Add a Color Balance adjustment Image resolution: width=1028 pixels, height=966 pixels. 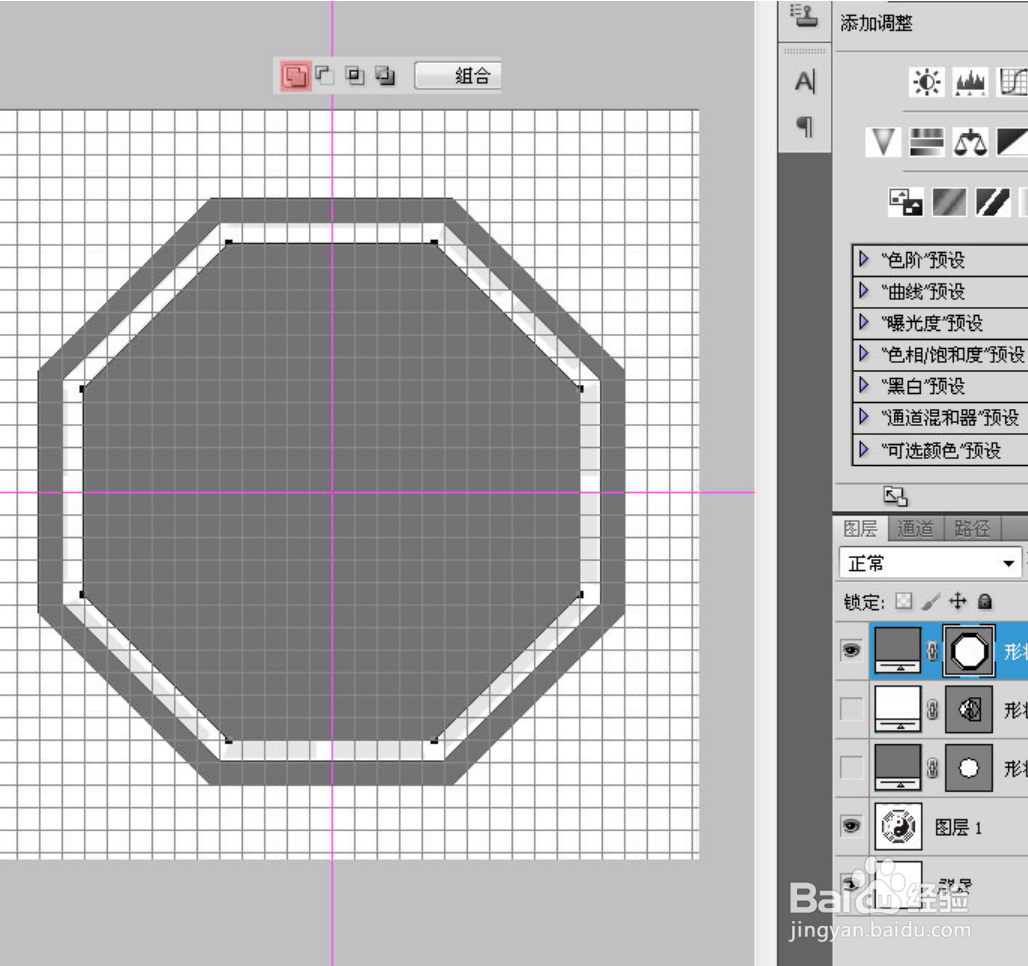[x=970, y=142]
